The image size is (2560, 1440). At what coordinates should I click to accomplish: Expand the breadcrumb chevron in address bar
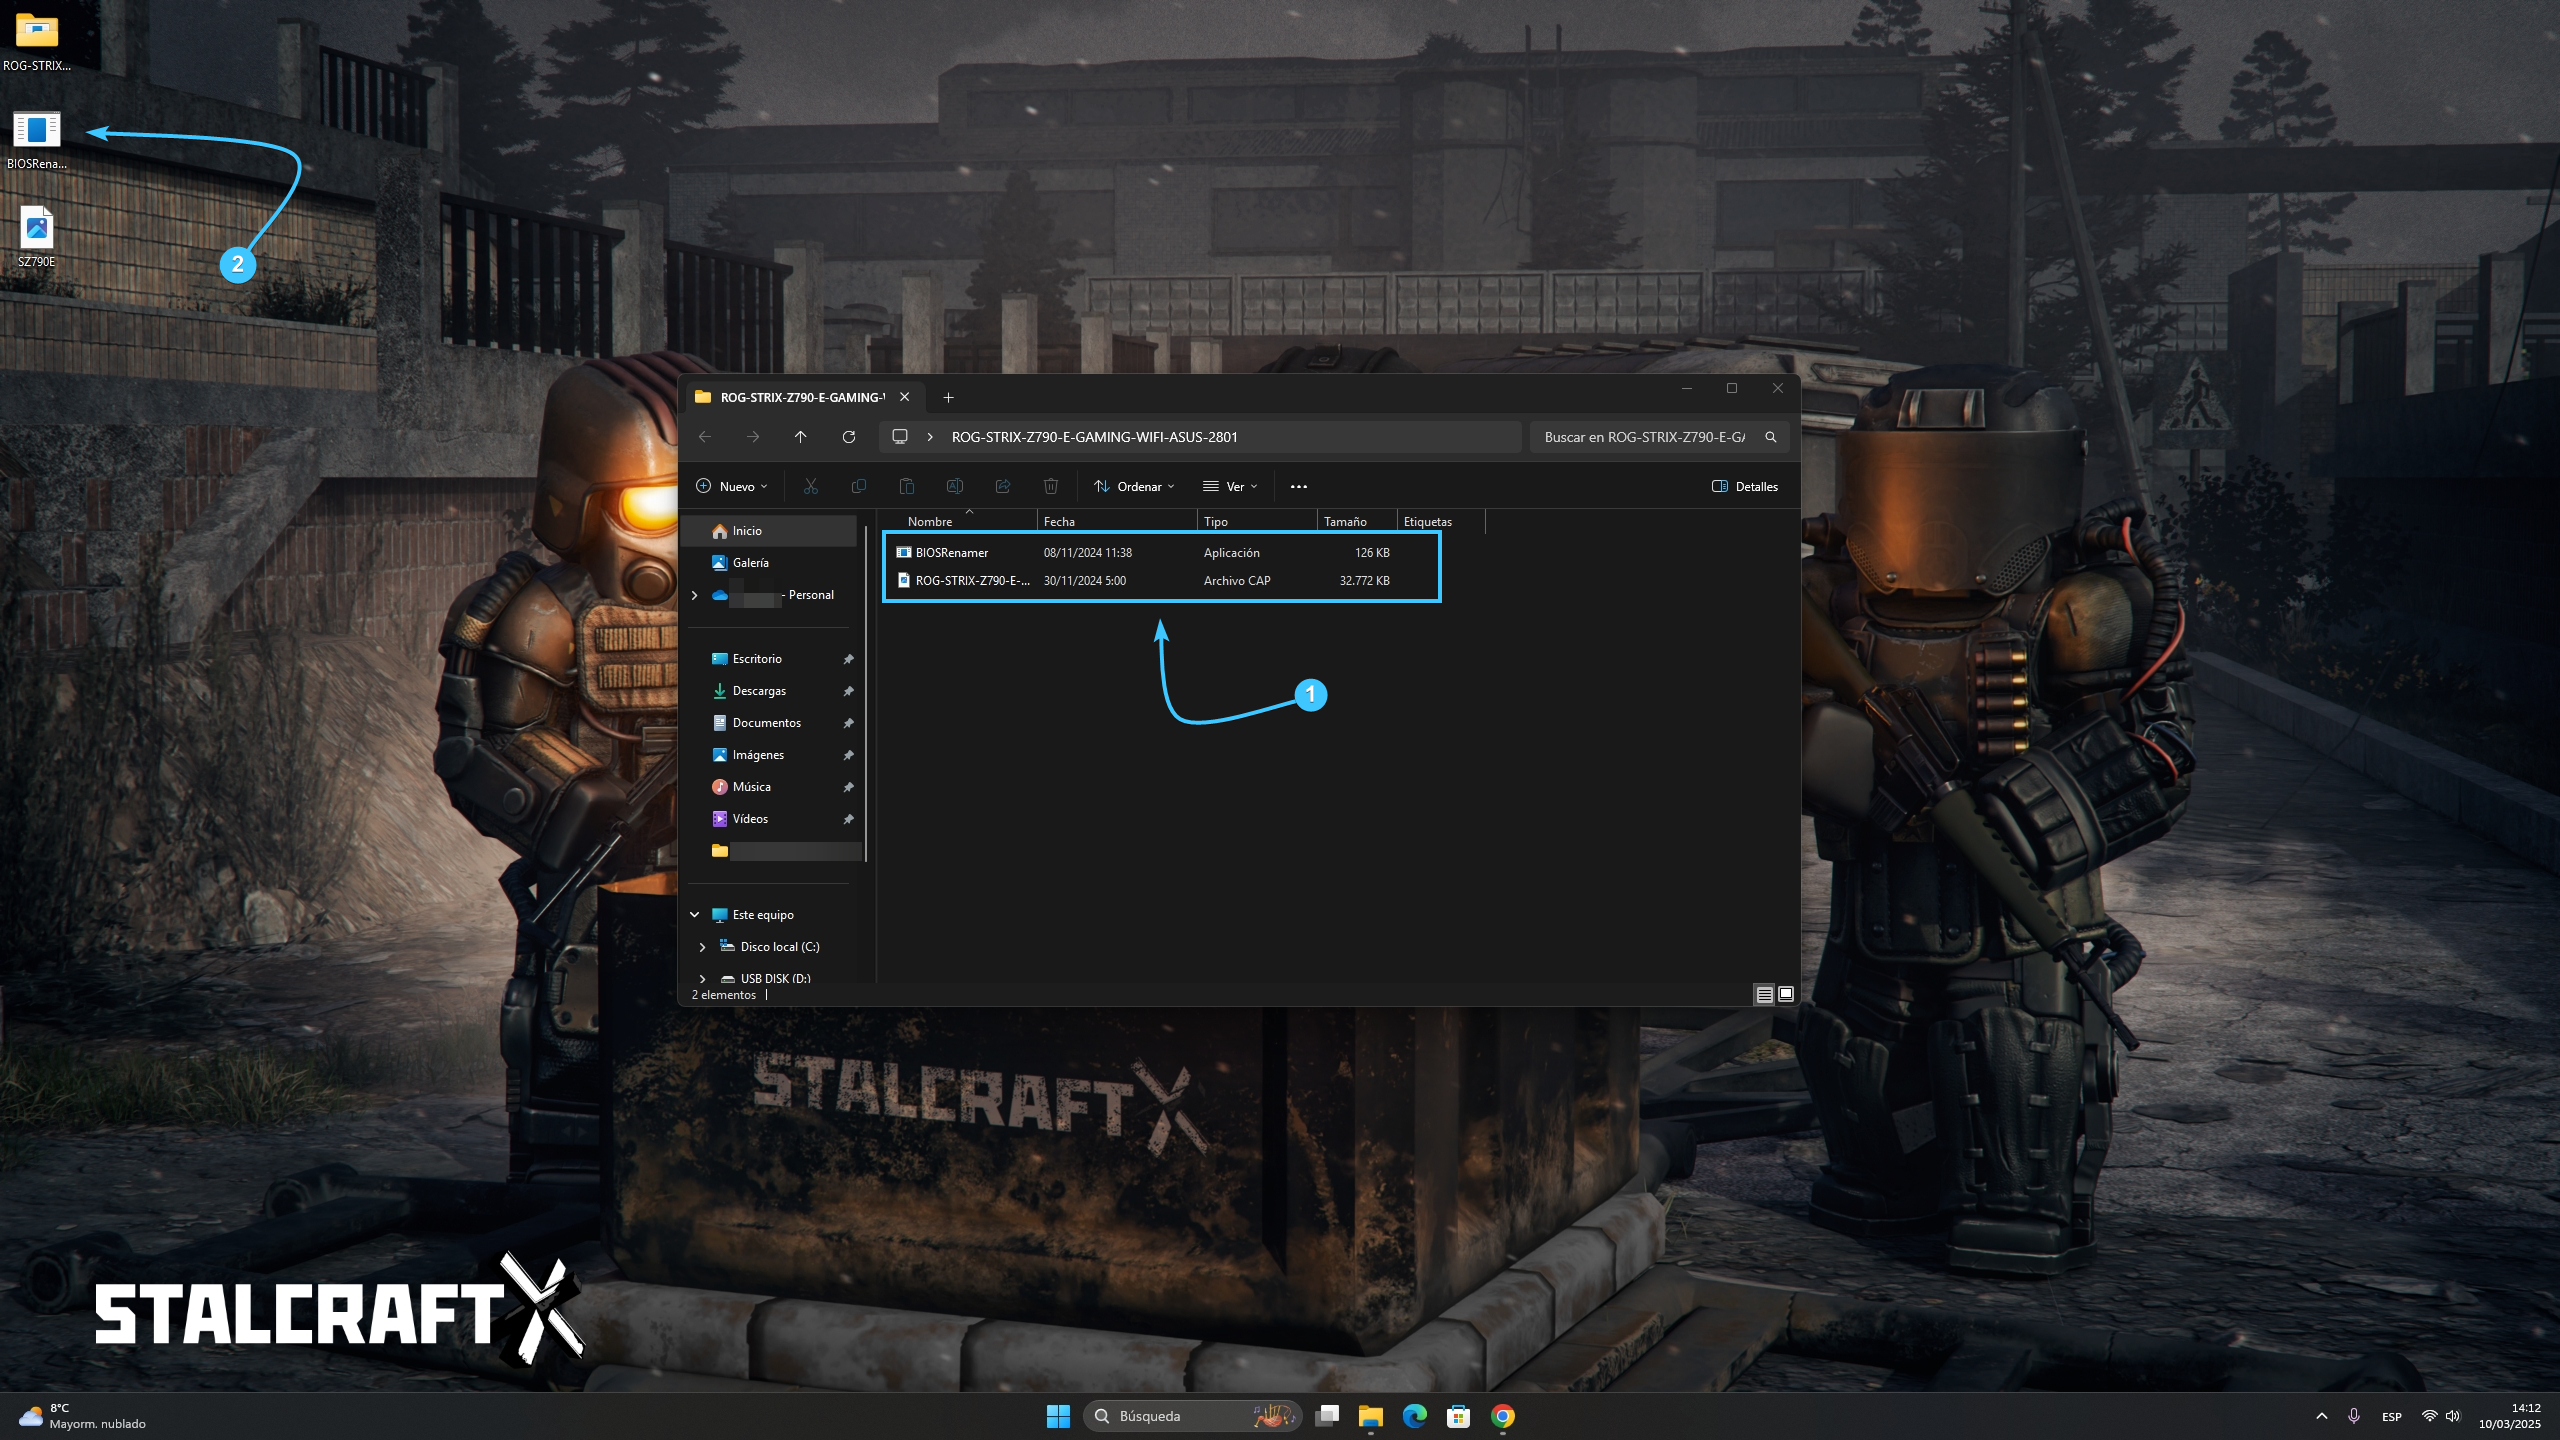pos(930,437)
